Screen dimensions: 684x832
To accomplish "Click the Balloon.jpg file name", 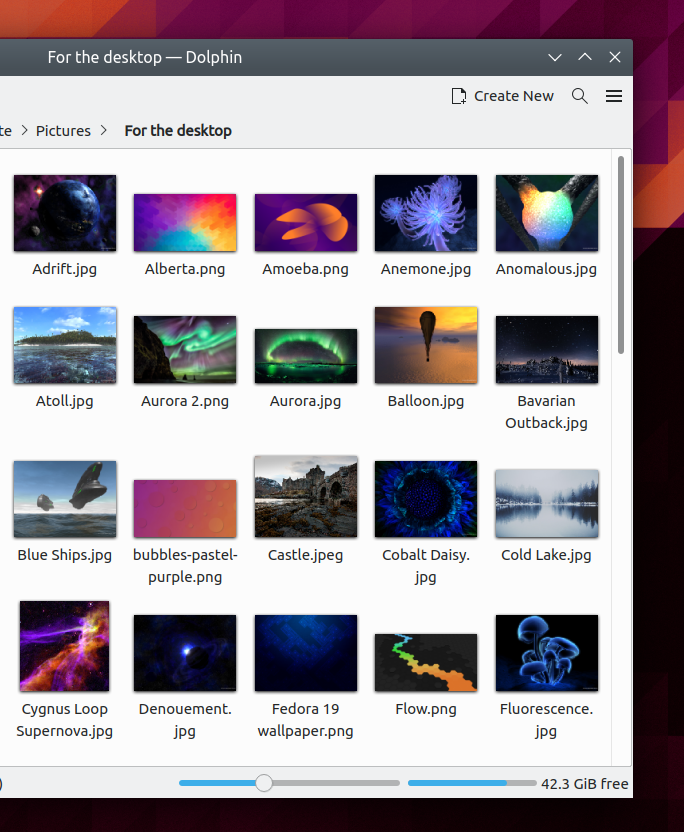I will (x=426, y=401).
